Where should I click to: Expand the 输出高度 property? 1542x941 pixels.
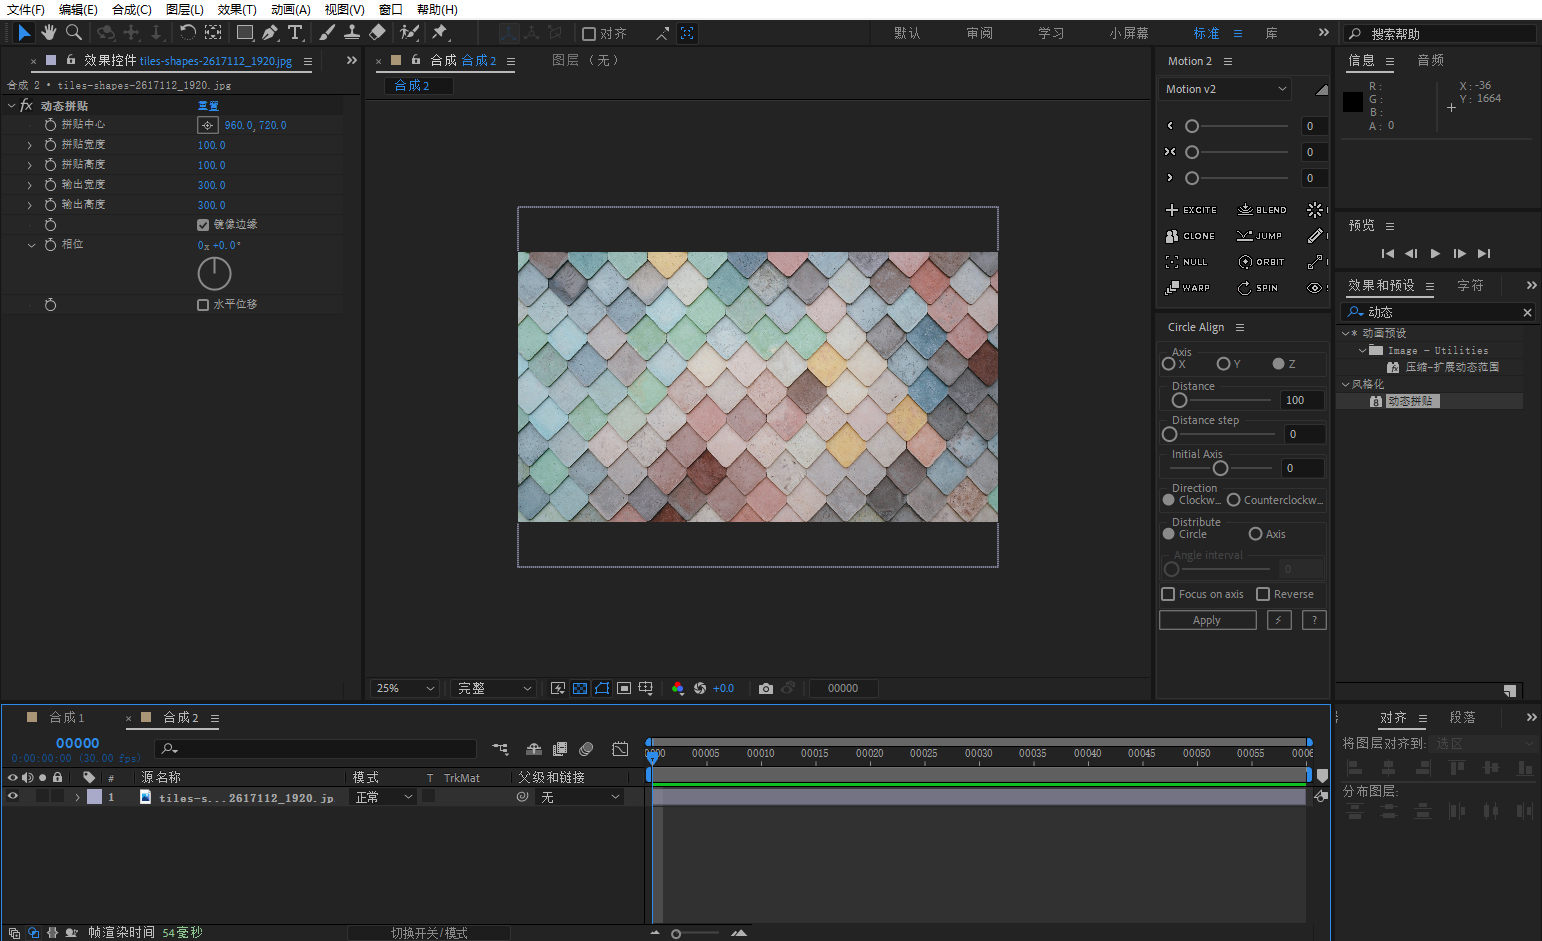30,205
